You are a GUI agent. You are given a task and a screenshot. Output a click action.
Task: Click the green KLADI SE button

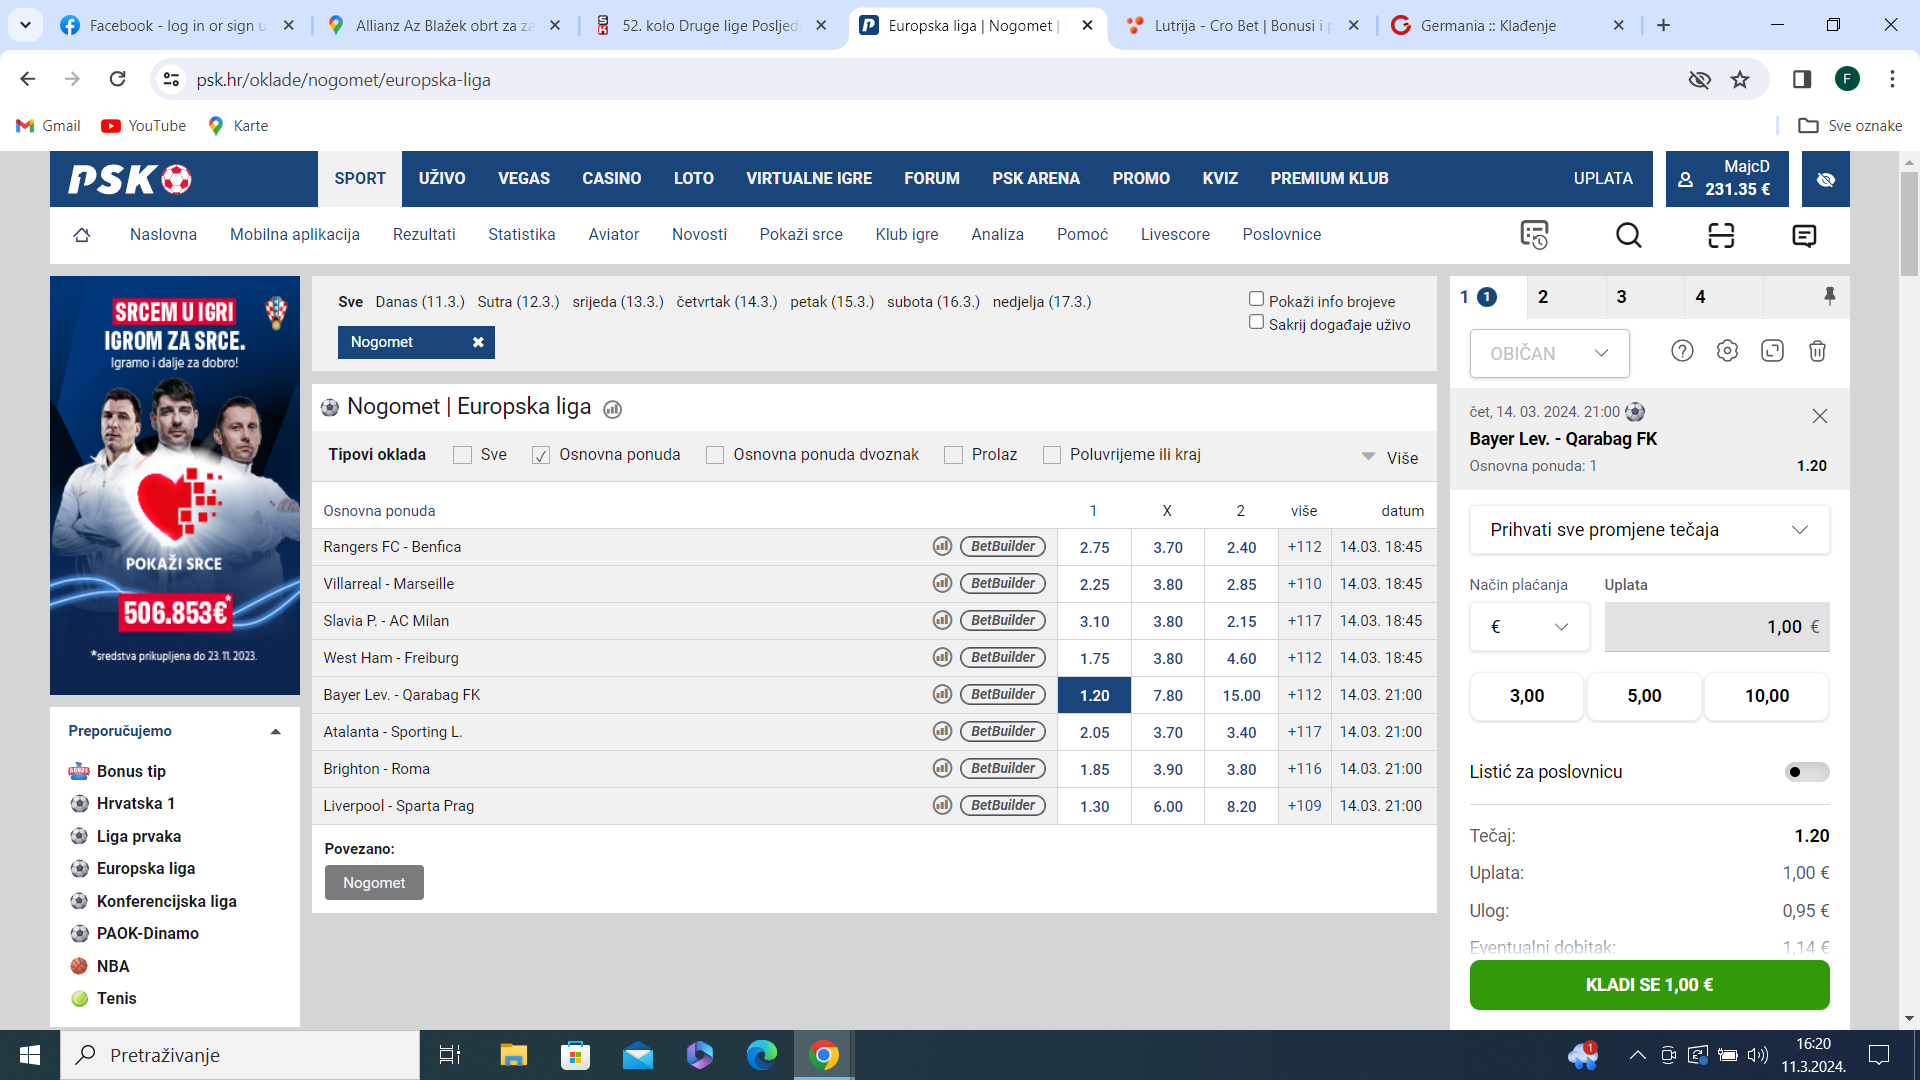[1649, 985]
